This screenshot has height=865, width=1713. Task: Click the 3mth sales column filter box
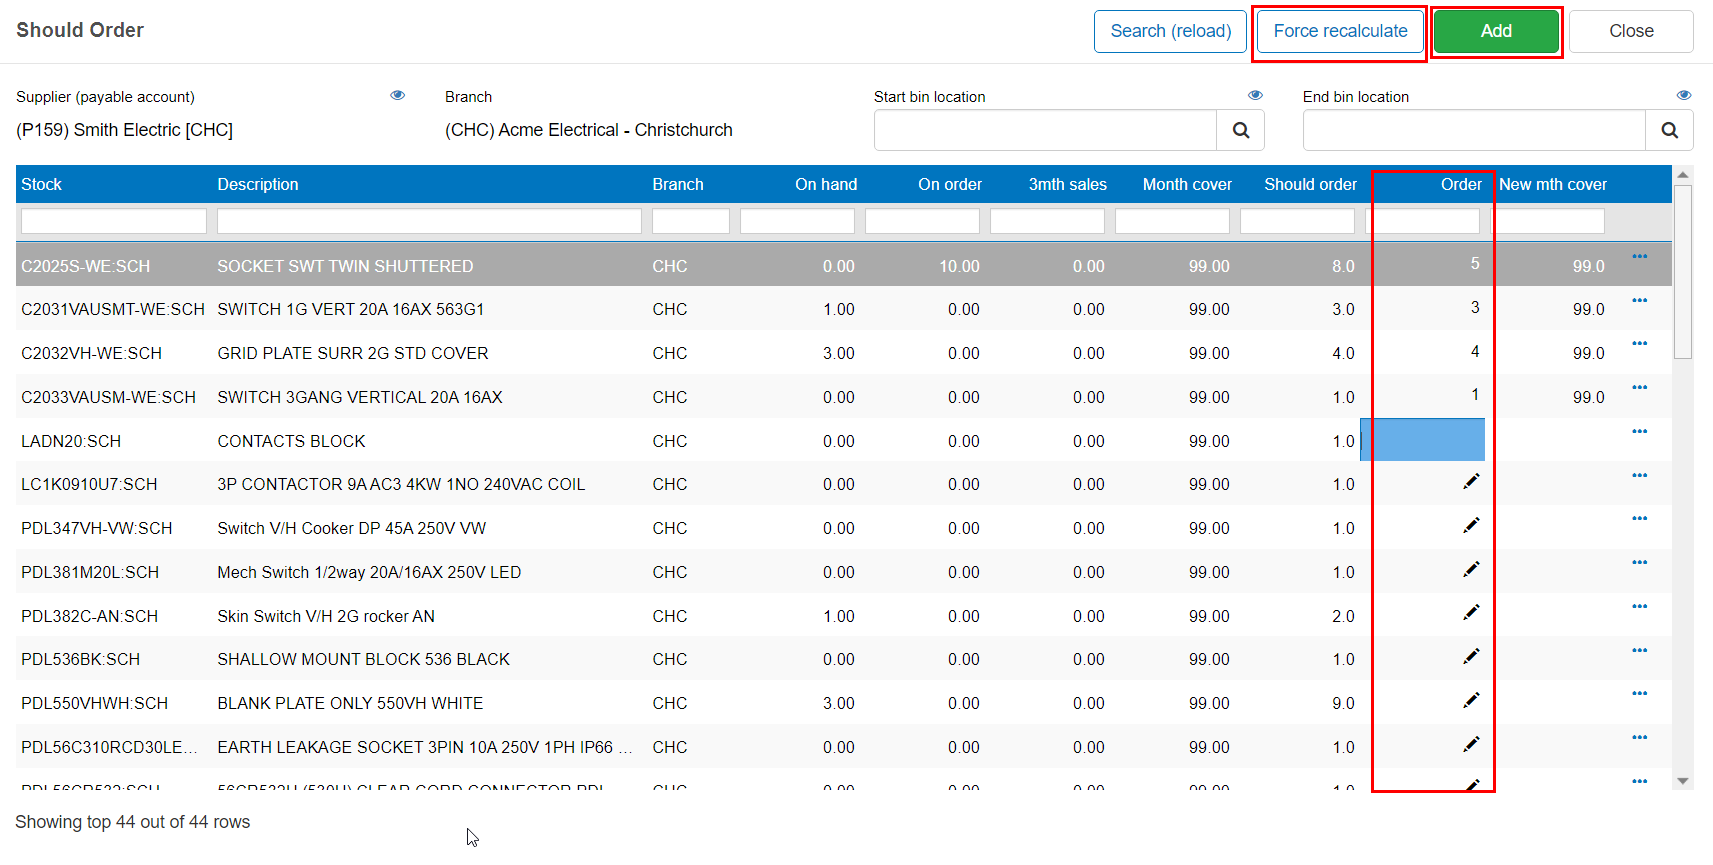click(1047, 221)
